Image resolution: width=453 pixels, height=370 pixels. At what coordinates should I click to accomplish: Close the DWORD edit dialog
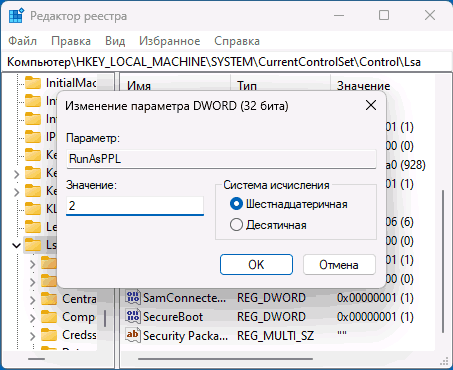tap(371, 106)
